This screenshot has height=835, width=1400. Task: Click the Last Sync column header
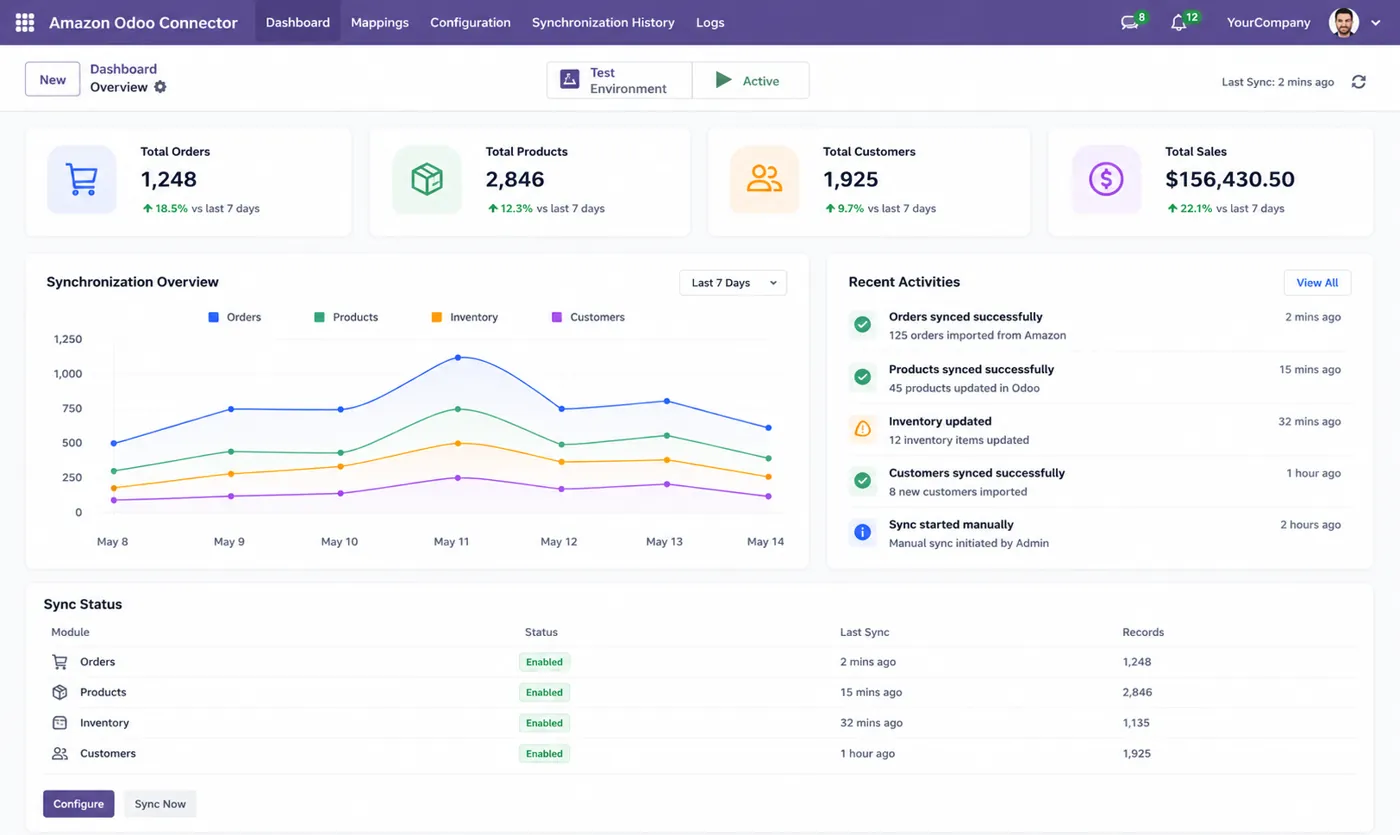[865, 632]
